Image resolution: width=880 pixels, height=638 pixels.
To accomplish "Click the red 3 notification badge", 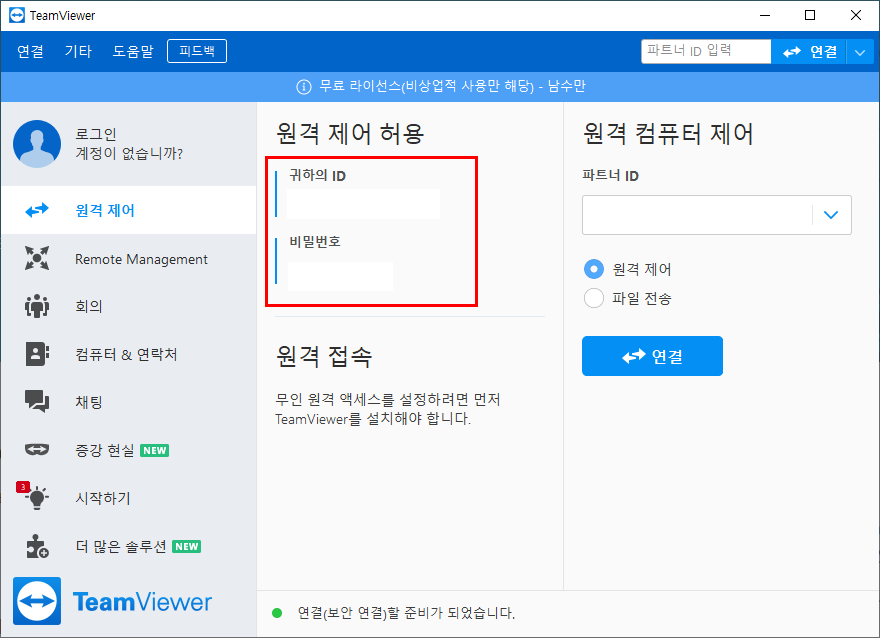I will click(x=22, y=486).
